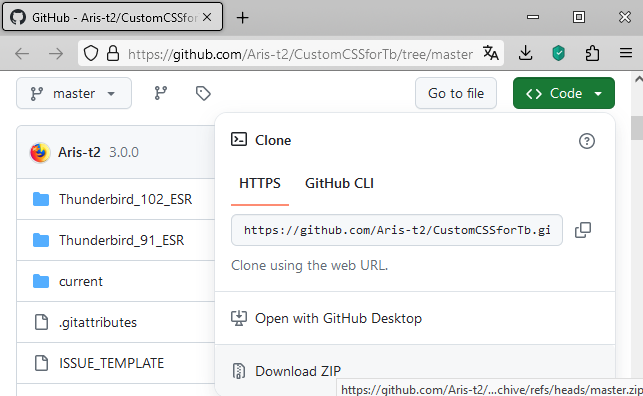Click the clone URL text field
Screen dimensions: 643x396
coord(397,230)
